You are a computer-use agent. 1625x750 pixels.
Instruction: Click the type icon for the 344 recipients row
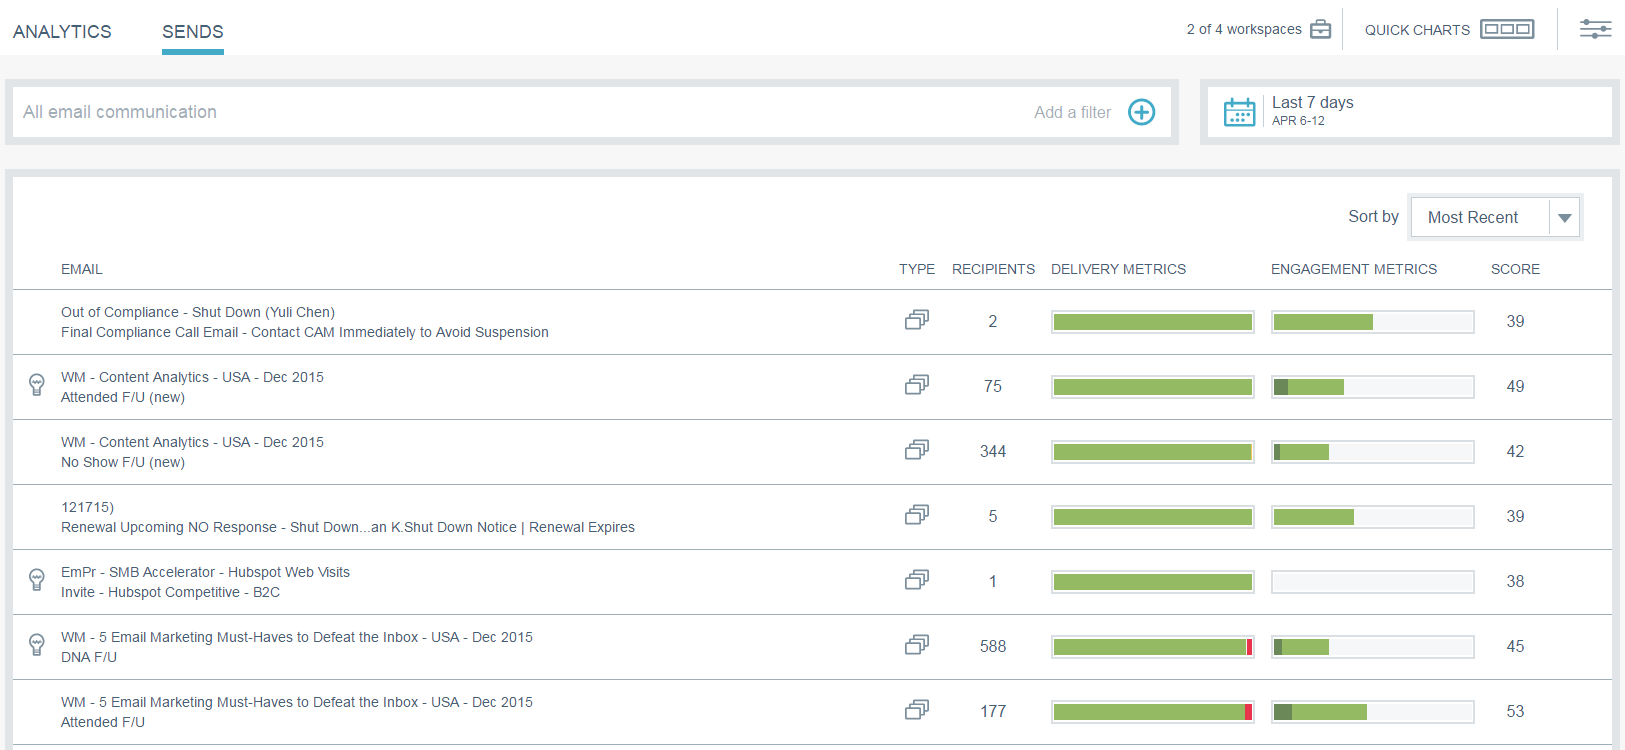pos(916,451)
